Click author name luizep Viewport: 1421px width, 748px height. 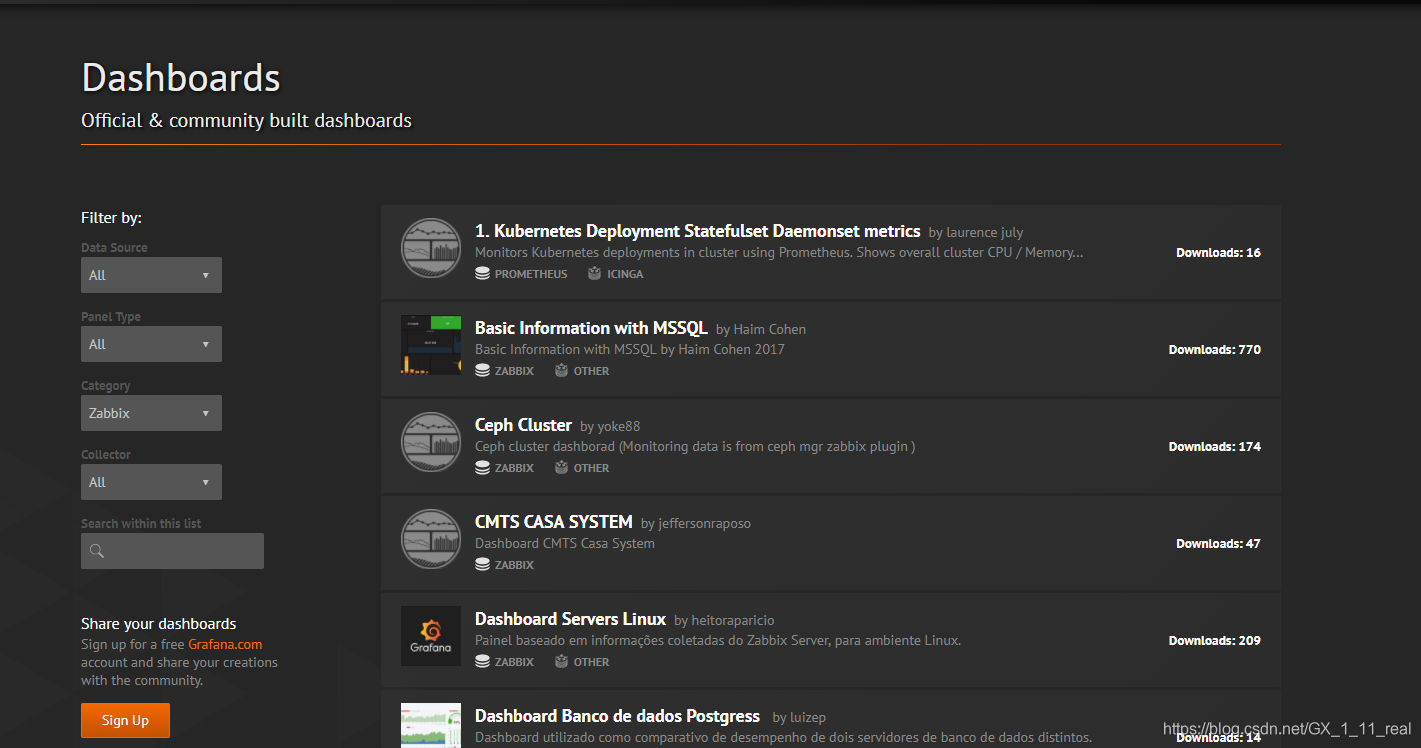pos(808,718)
